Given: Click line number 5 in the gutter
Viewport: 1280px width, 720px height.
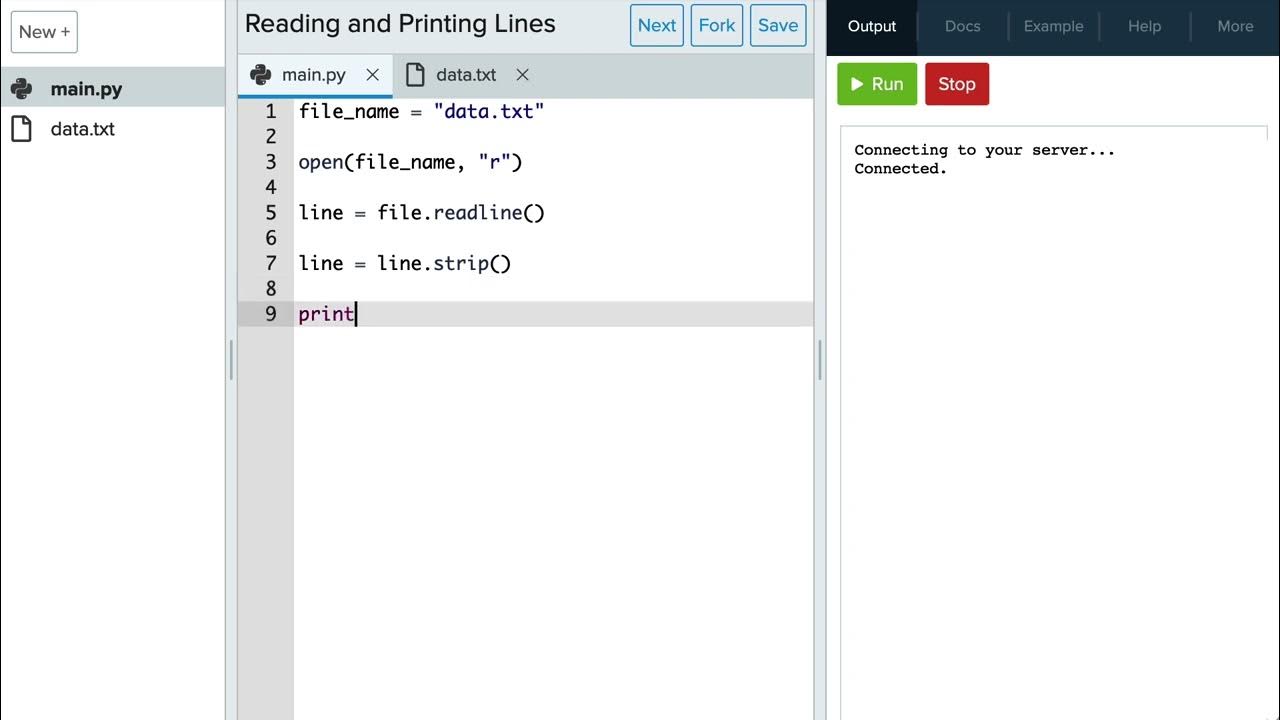Looking at the screenshot, I should point(270,213).
